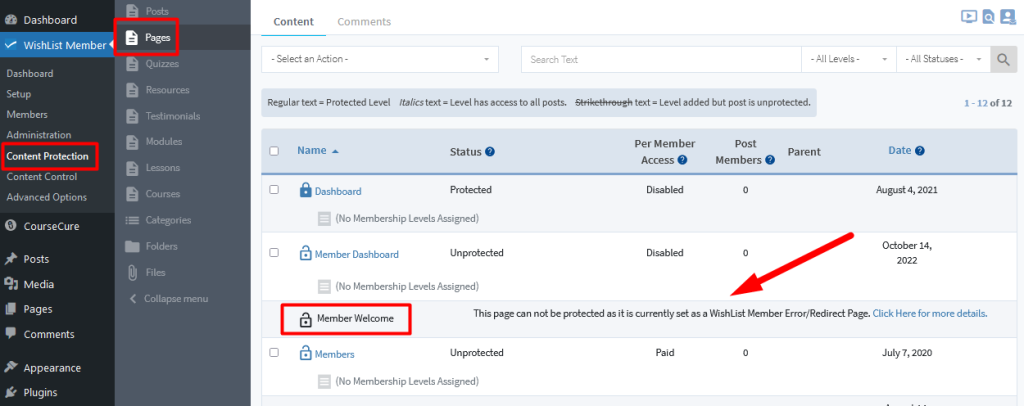Check the box for Dashboard page row
This screenshot has width=1024, height=406.
coord(274,189)
